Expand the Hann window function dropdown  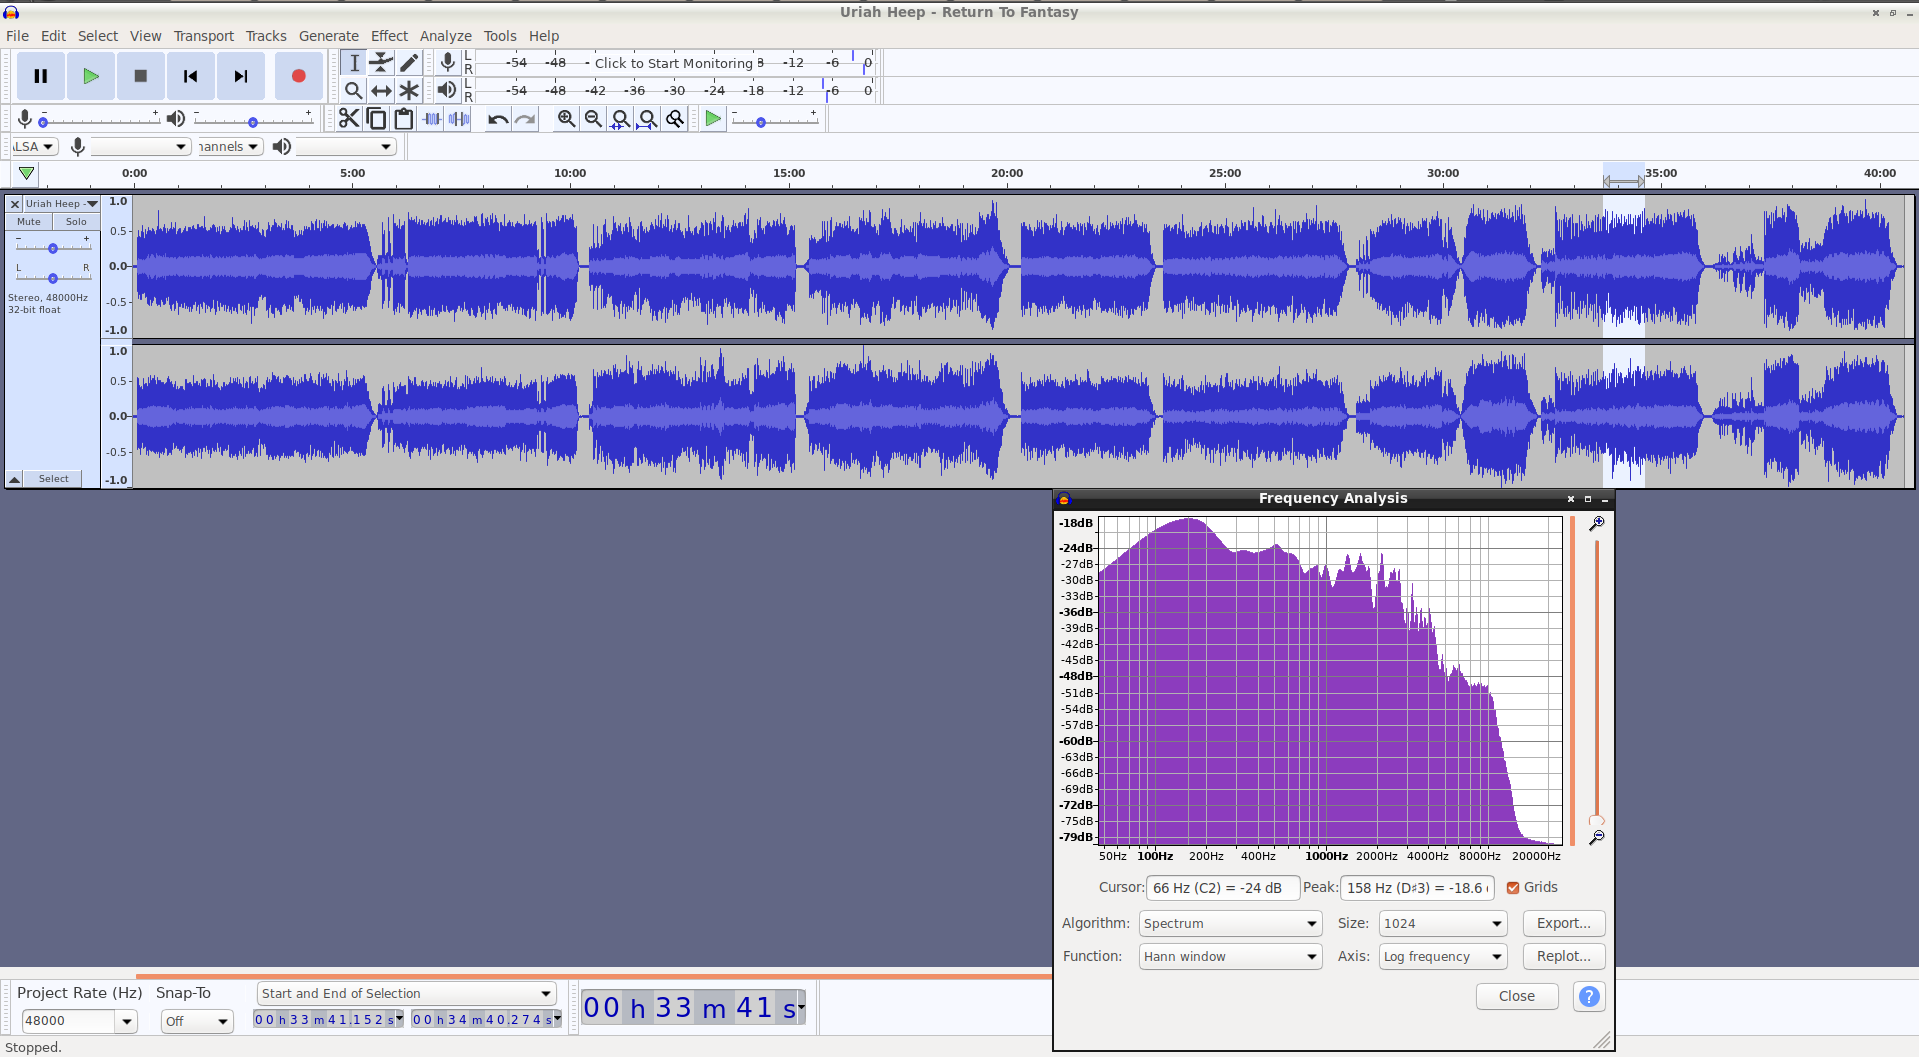coord(1230,957)
